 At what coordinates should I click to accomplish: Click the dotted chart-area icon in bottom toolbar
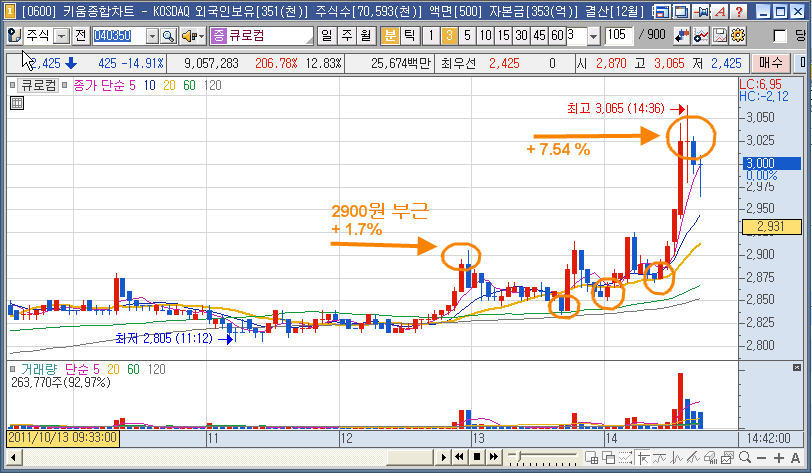[x=625, y=457]
